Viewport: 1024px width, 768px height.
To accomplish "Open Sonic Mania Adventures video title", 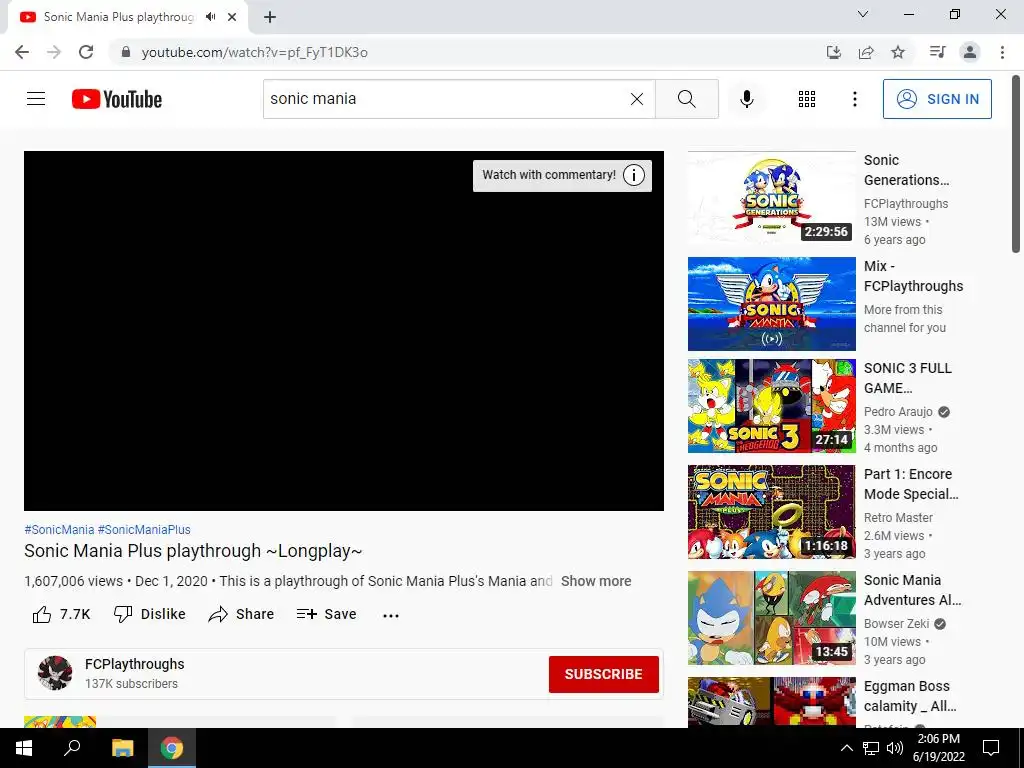I will point(912,590).
